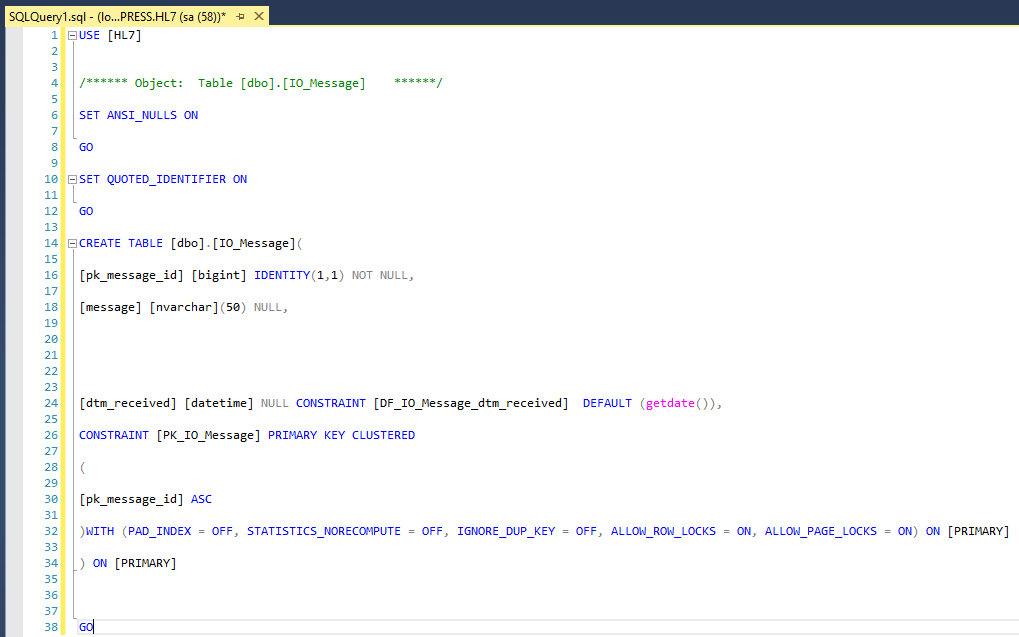Click the GO statement on line 8

coord(86,147)
